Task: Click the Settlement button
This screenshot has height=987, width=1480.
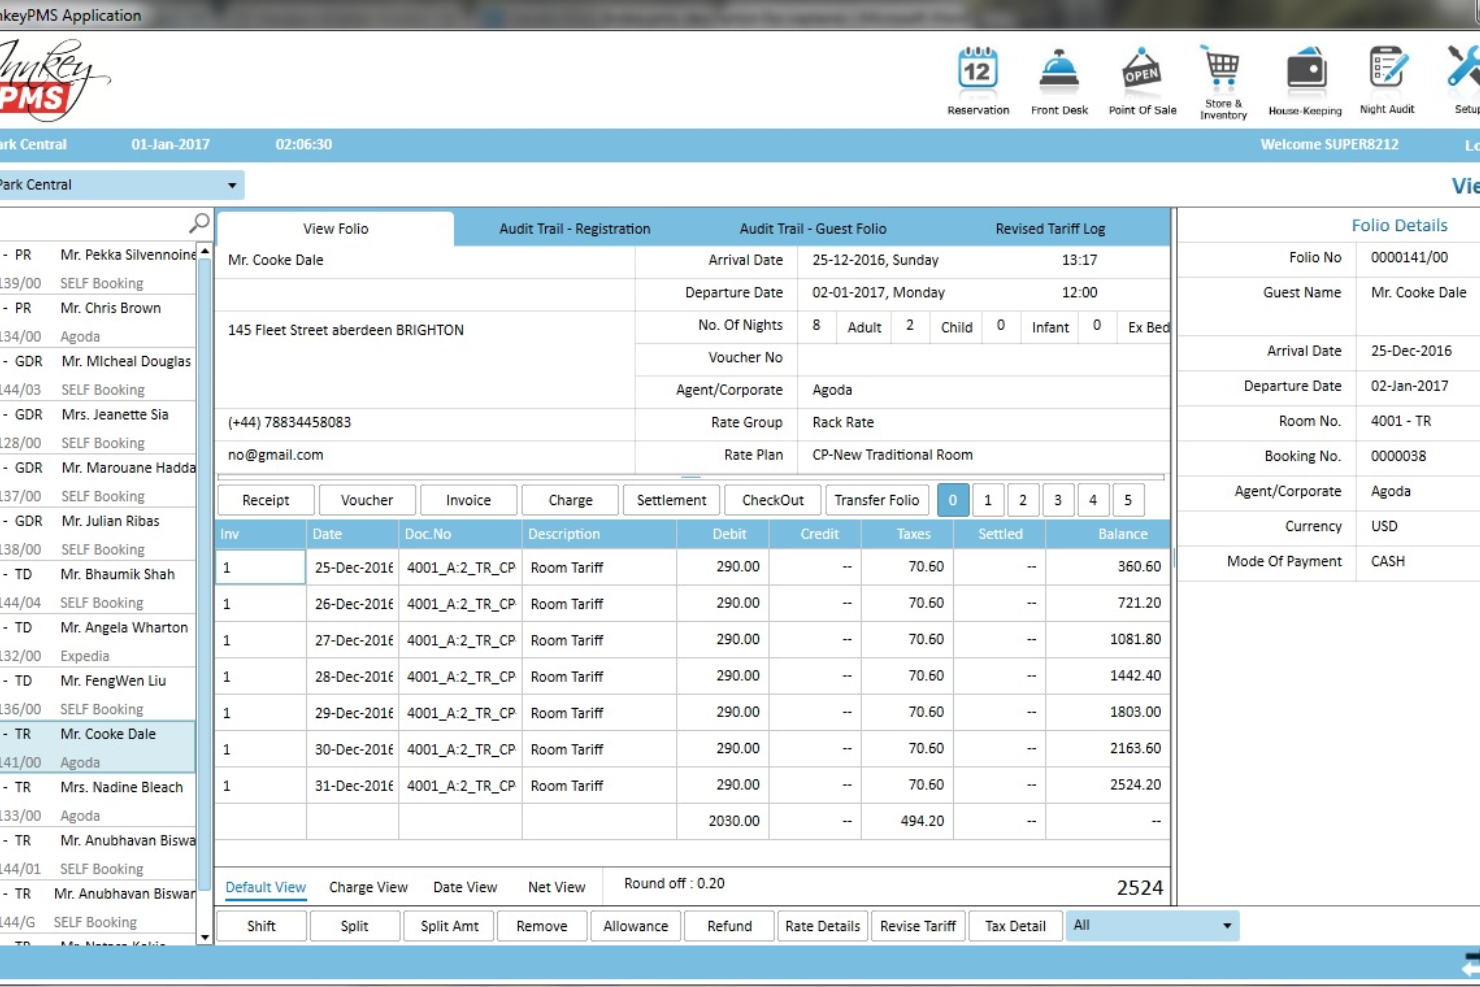Action: pyautogui.click(x=671, y=500)
